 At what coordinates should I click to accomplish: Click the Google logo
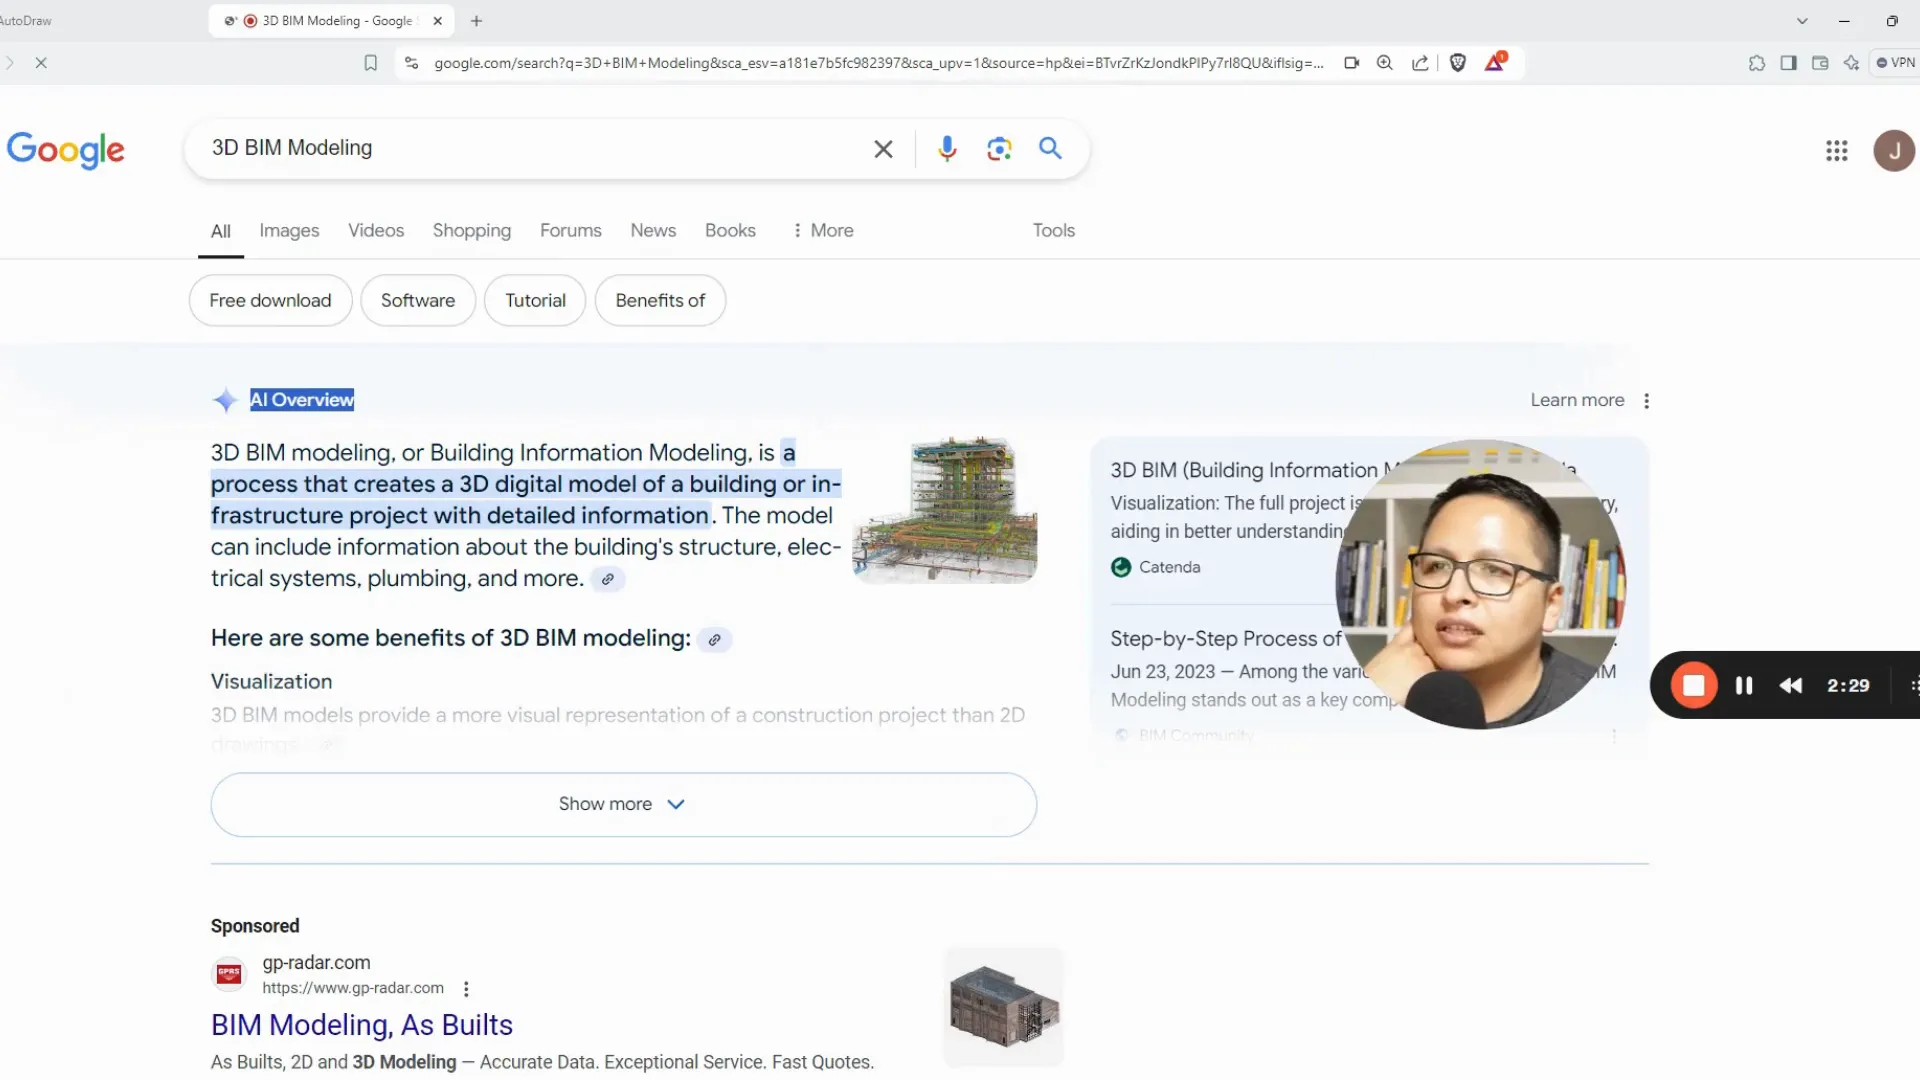click(x=66, y=150)
